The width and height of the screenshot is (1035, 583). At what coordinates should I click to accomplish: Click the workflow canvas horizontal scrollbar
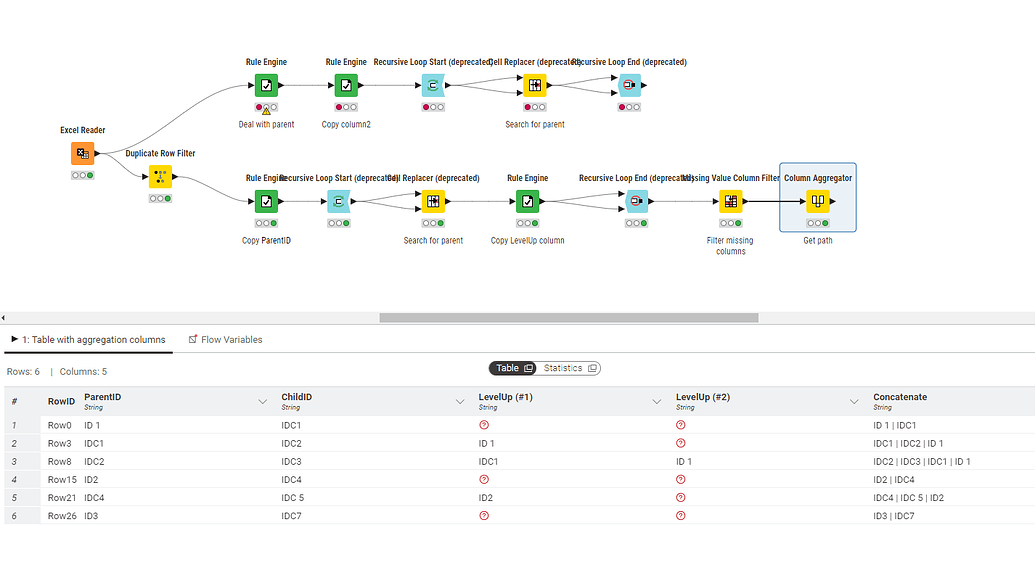[570, 317]
